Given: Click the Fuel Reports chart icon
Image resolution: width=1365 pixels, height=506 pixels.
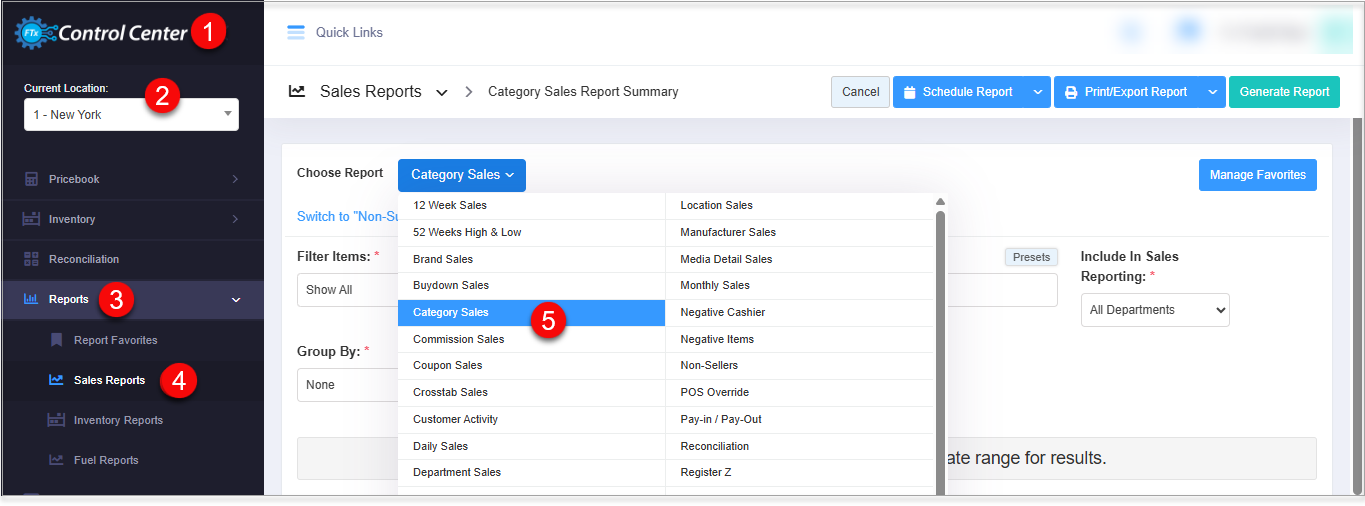Looking at the screenshot, I should click(x=56, y=460).
